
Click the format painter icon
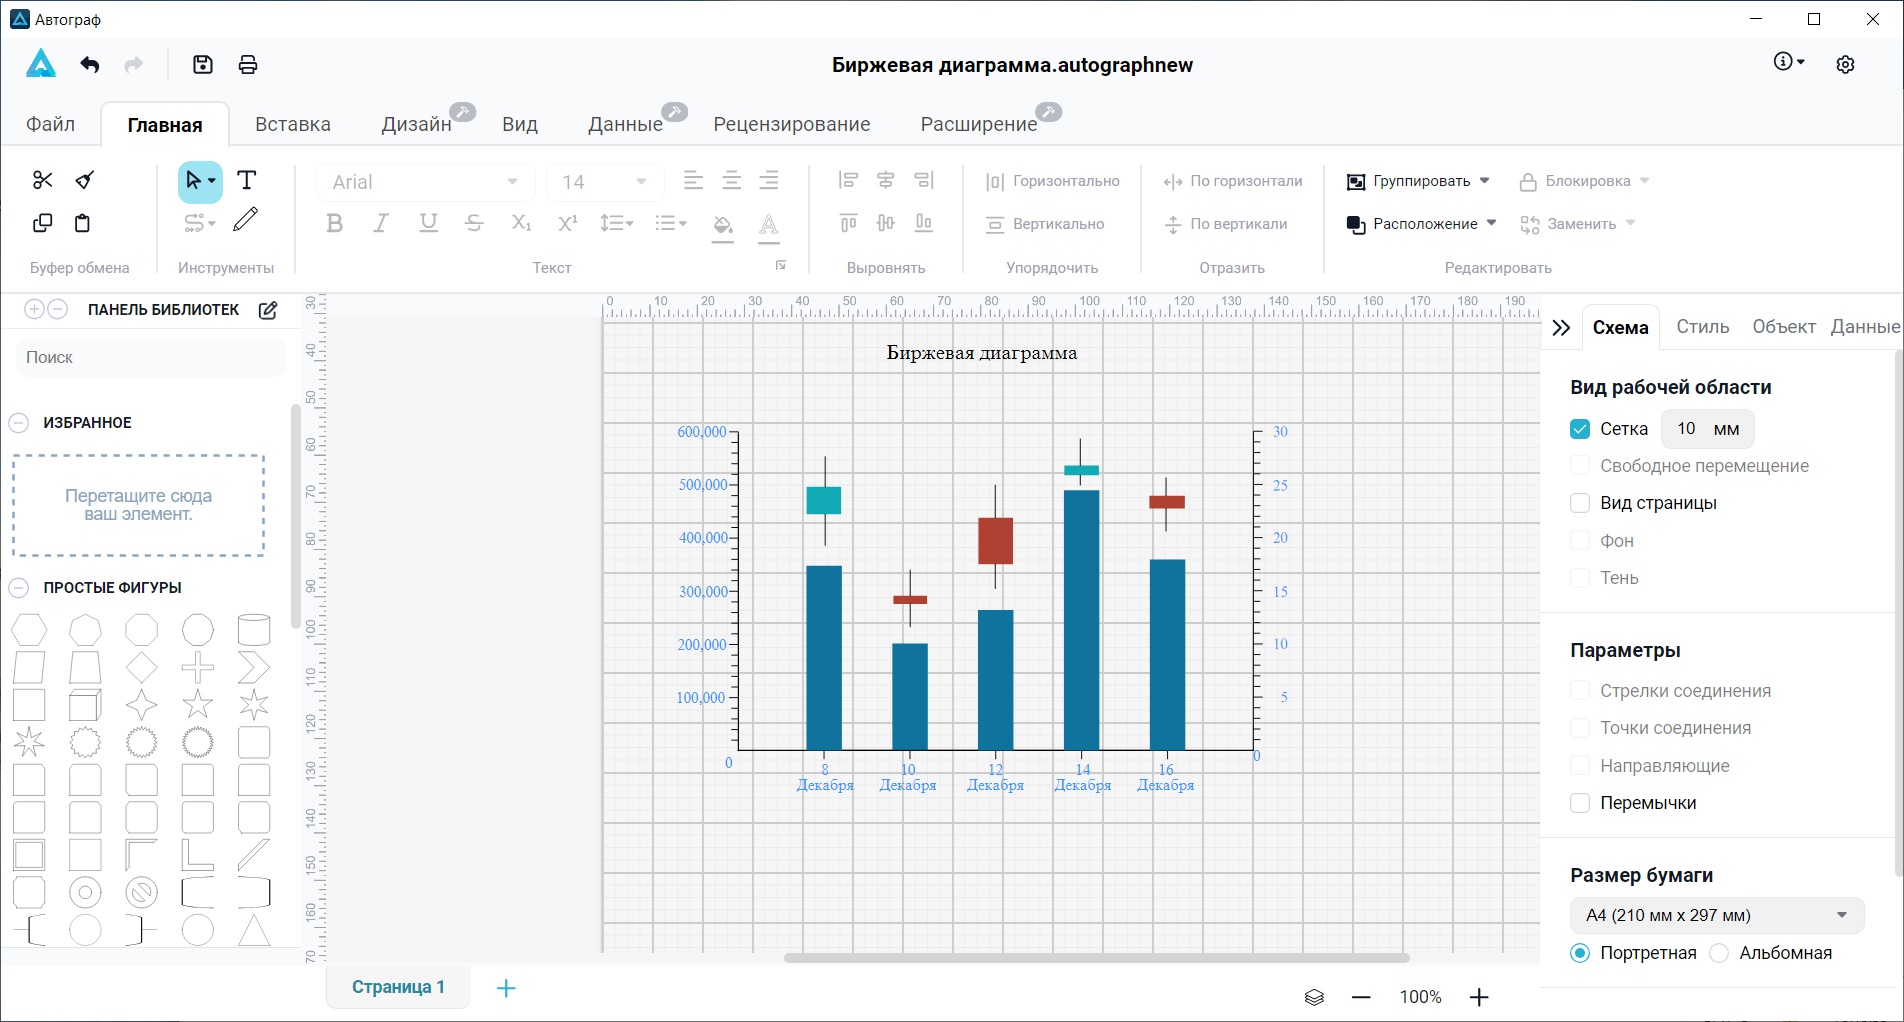pyautogui.click(x=85, y=180)
